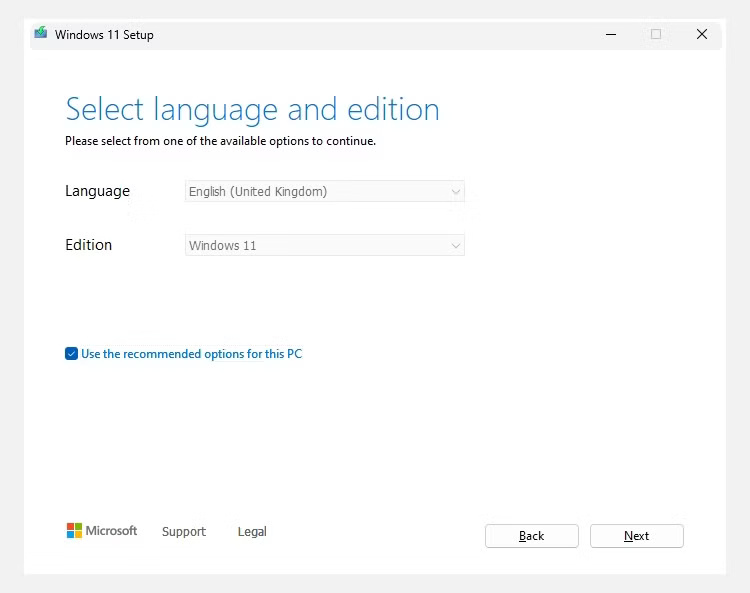Click the Language dropdown chevron arrow
The image size is (750, 593).
point(456,191)
